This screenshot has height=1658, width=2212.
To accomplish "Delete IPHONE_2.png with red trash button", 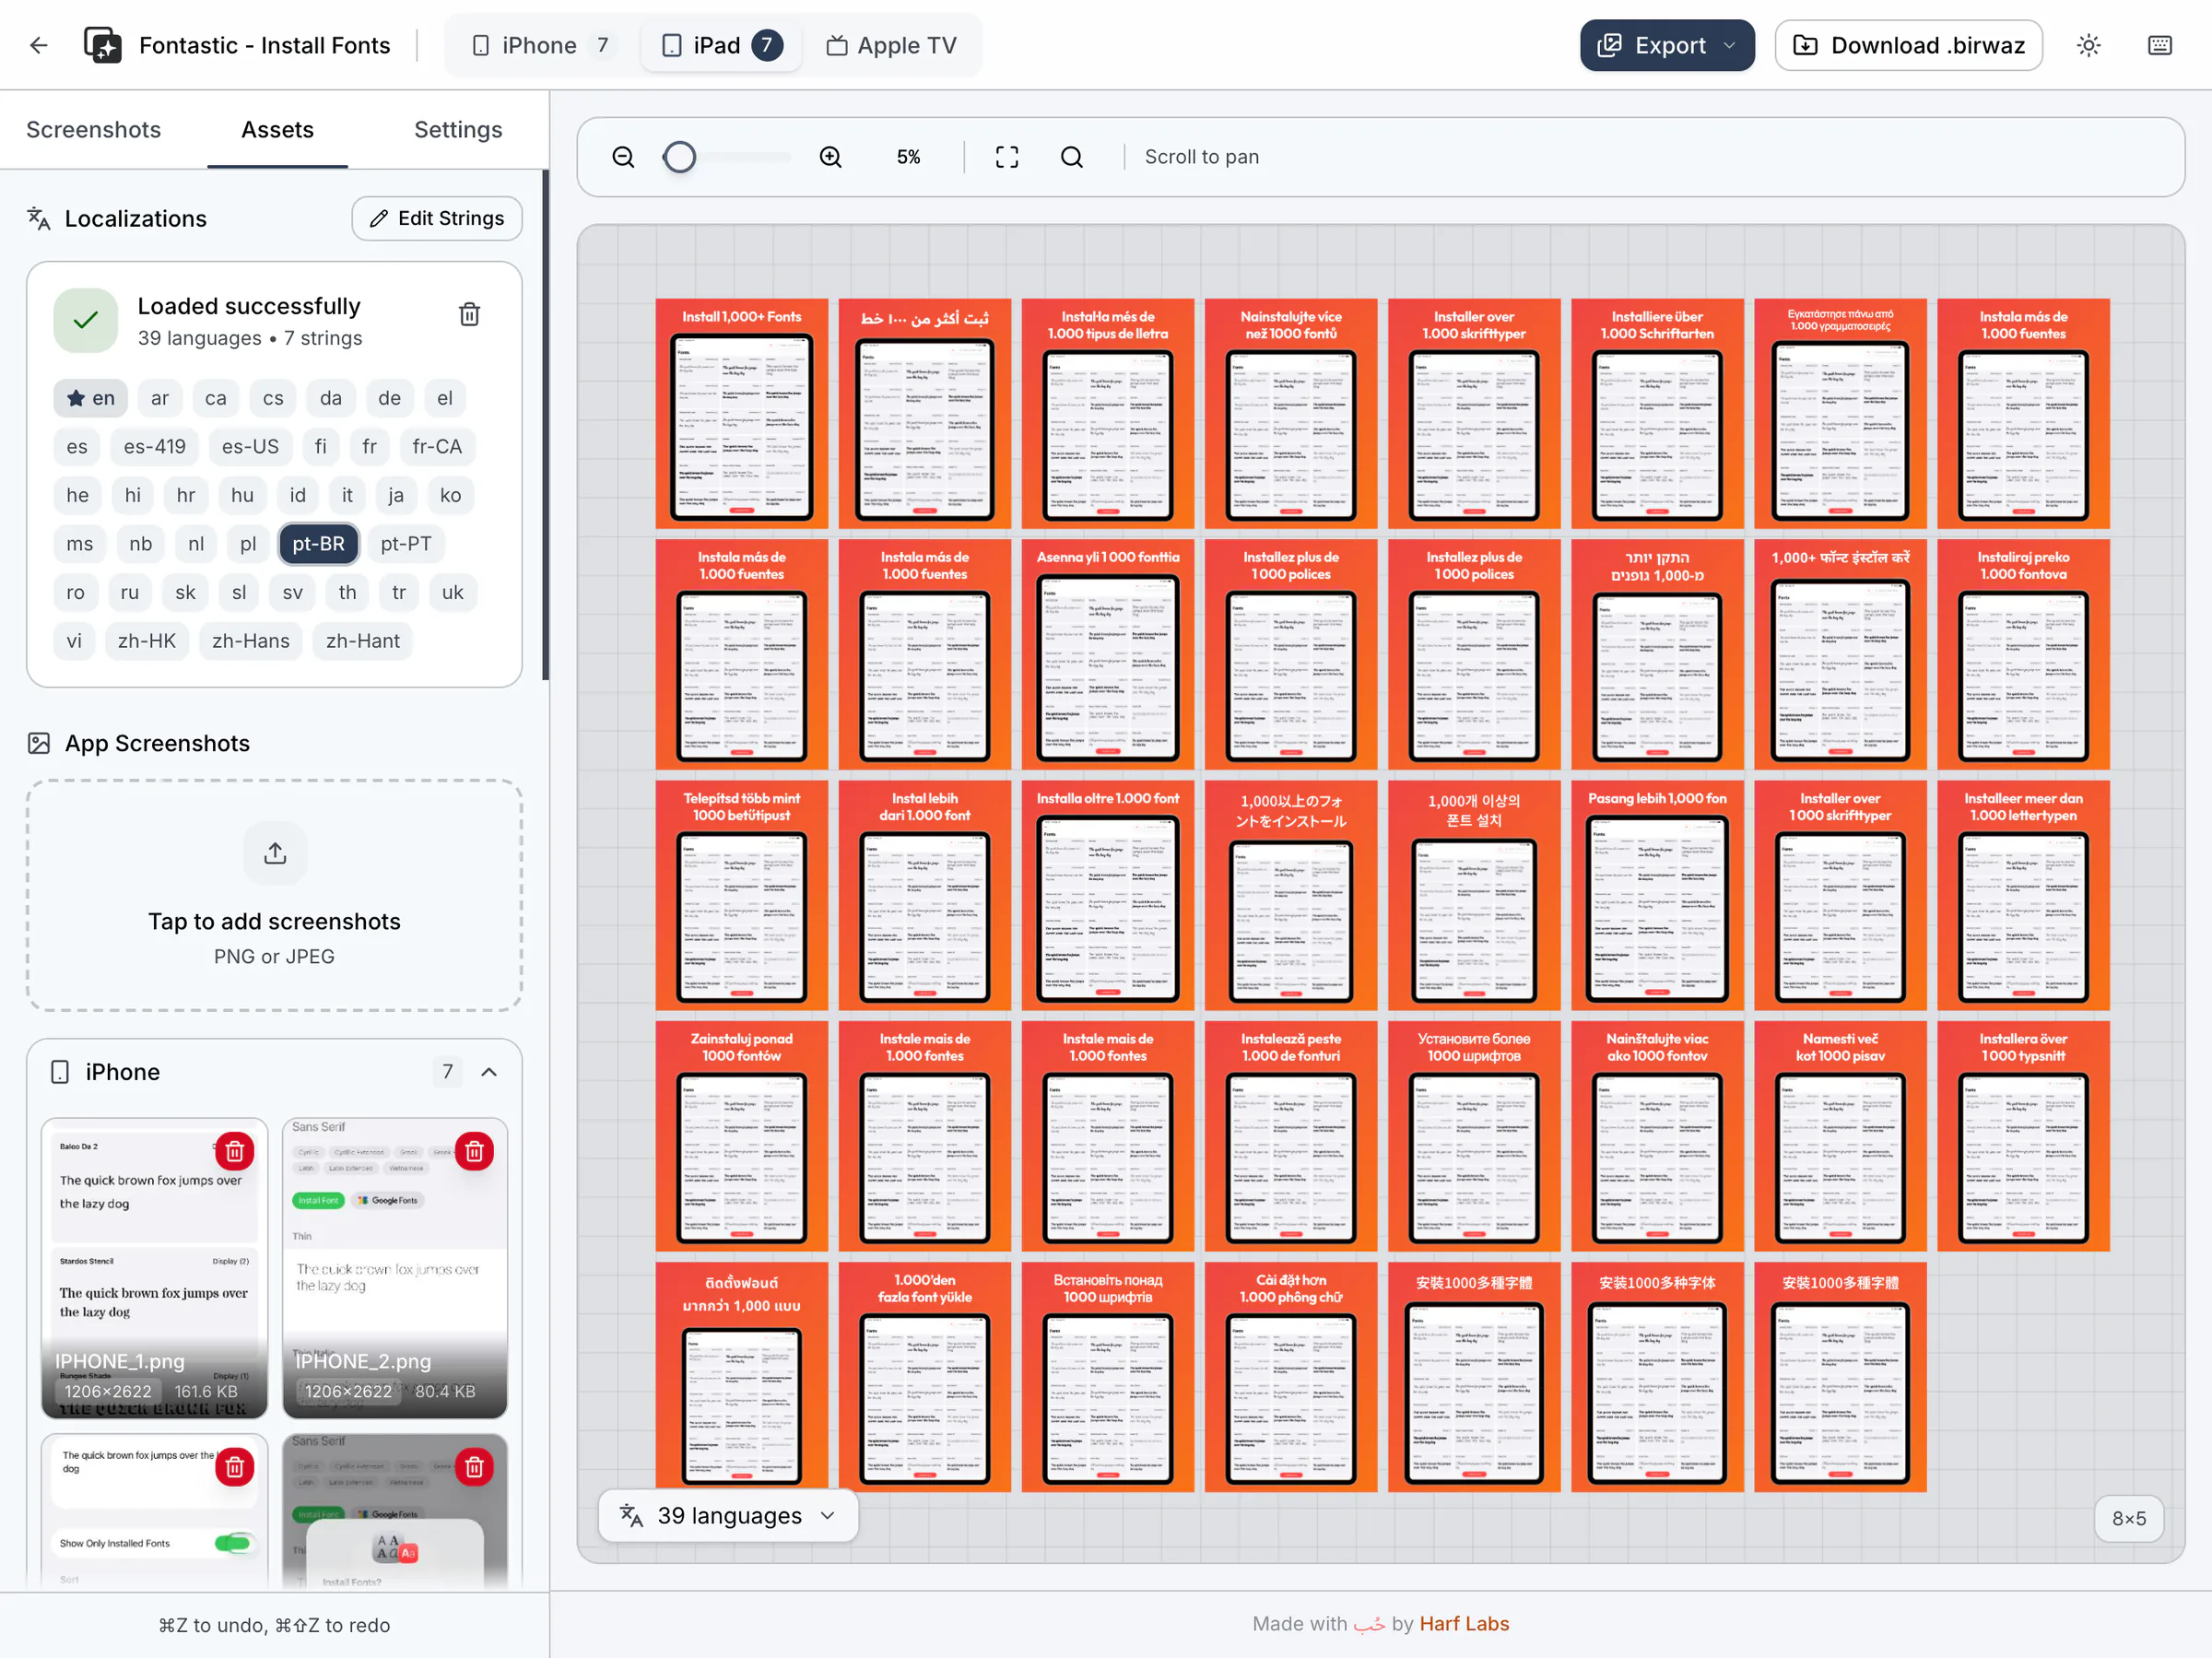I will coord(474,1151).
